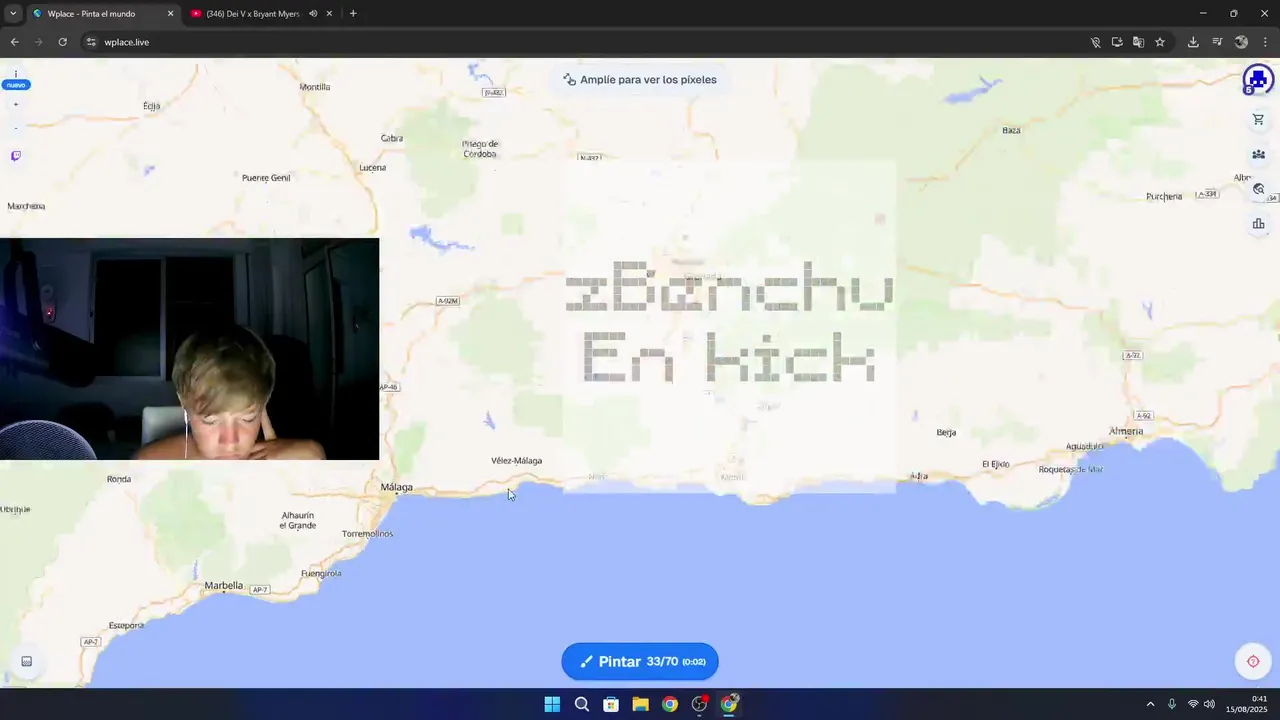Open volume control in system tray
The width and height of the screenshot is (1280, 720).
1209,704
